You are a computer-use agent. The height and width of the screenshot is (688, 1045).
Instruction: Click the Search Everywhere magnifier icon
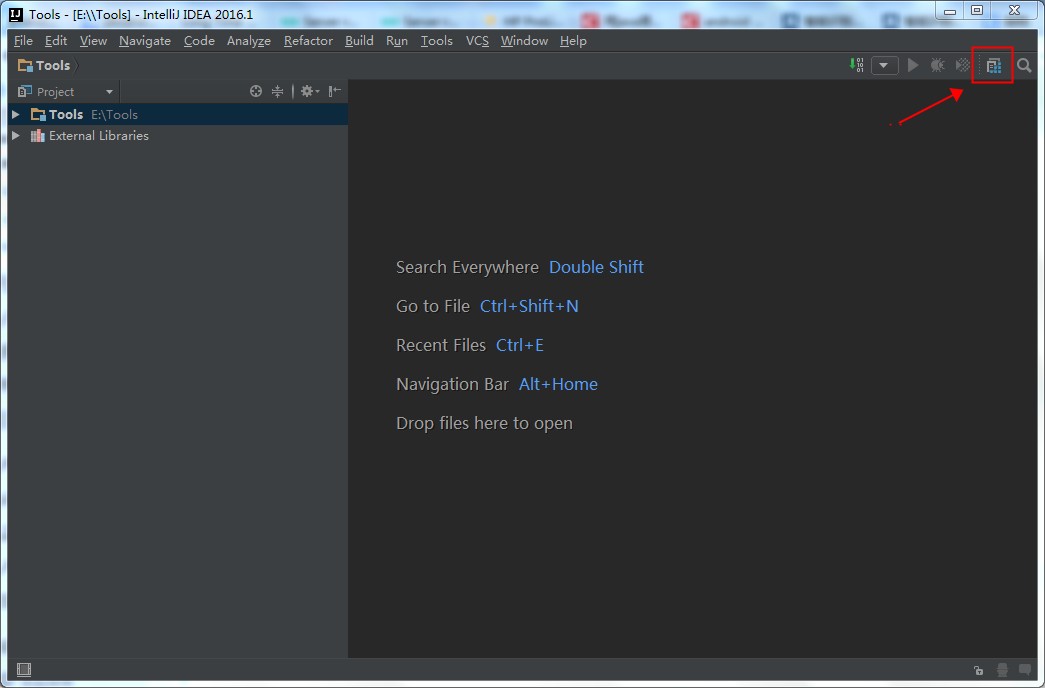(1024, 65)
